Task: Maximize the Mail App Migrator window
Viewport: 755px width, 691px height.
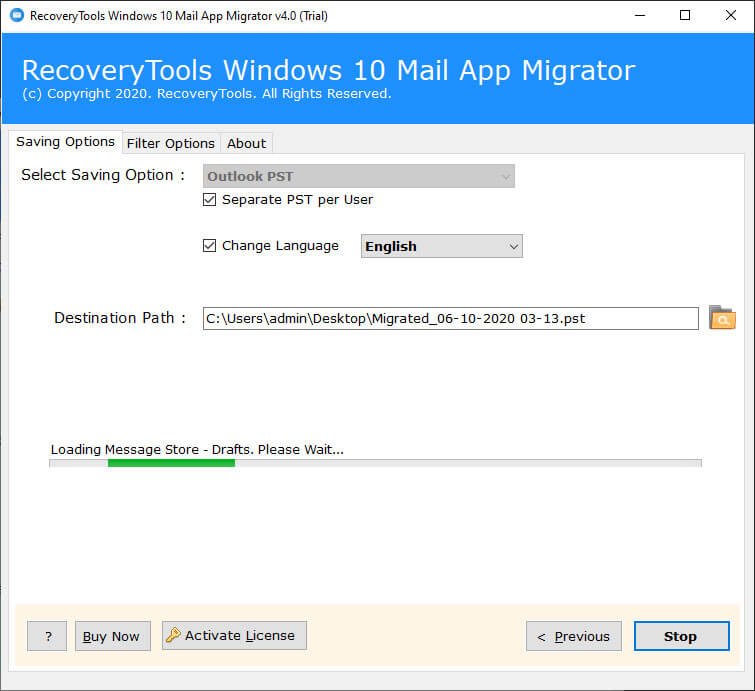Action: (685, 15)
